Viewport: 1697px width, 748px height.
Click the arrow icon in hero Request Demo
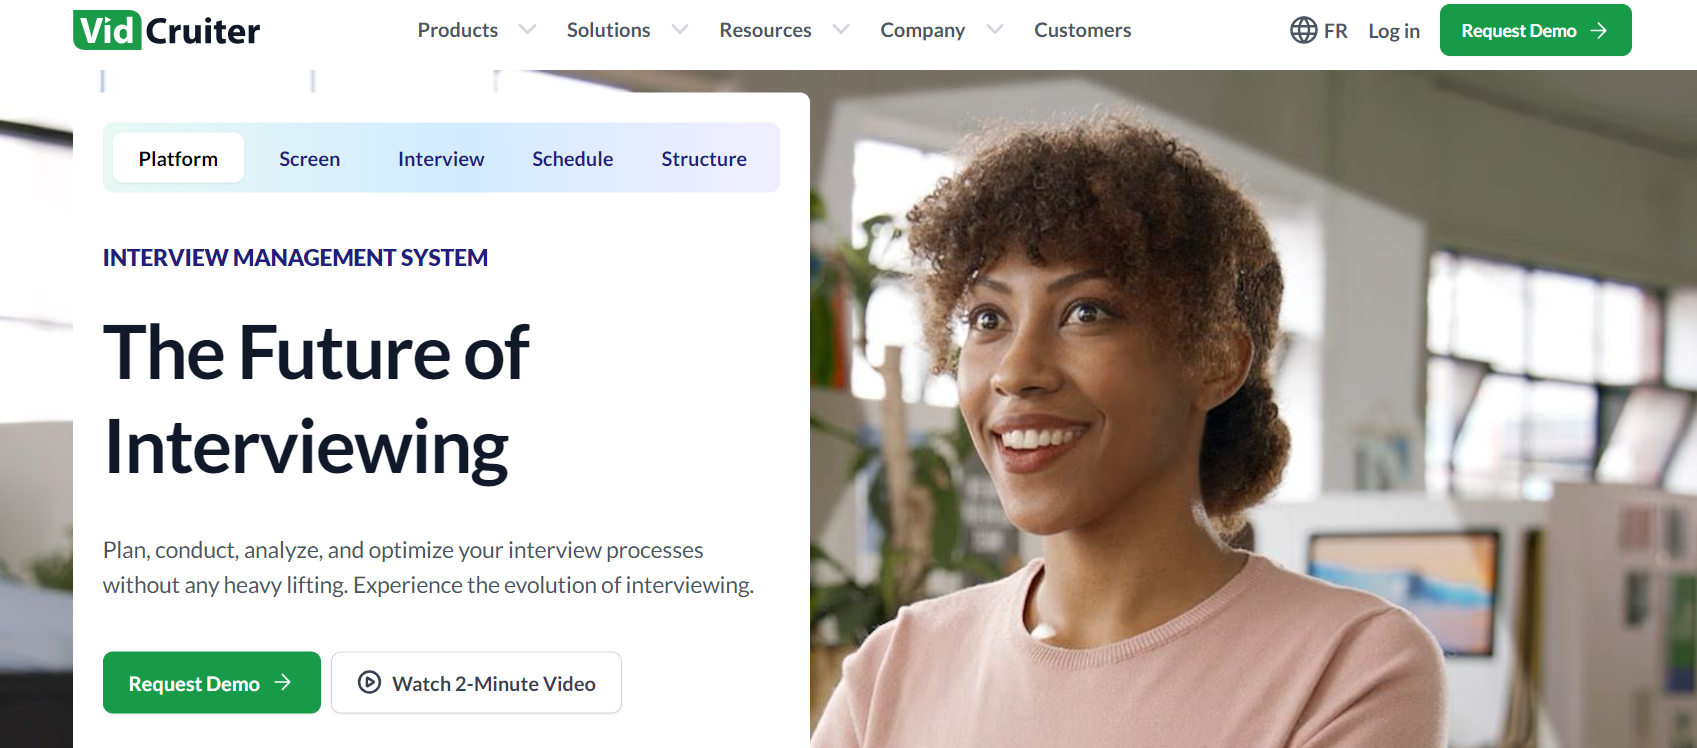tap(283, 682)
